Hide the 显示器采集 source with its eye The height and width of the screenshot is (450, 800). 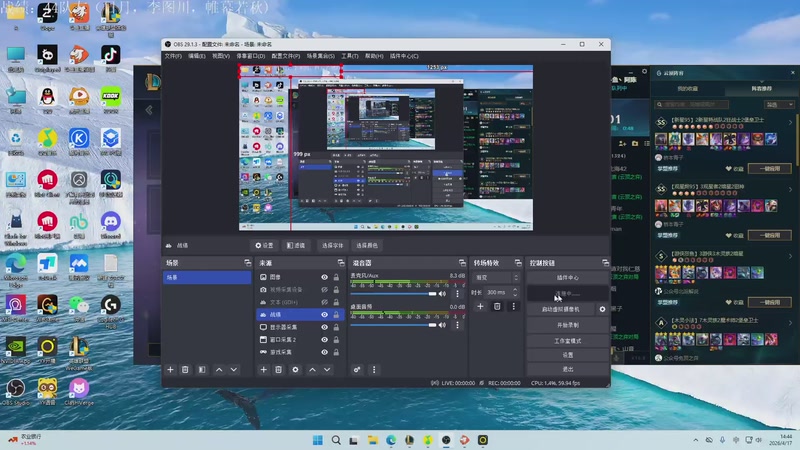click(324, 327)
